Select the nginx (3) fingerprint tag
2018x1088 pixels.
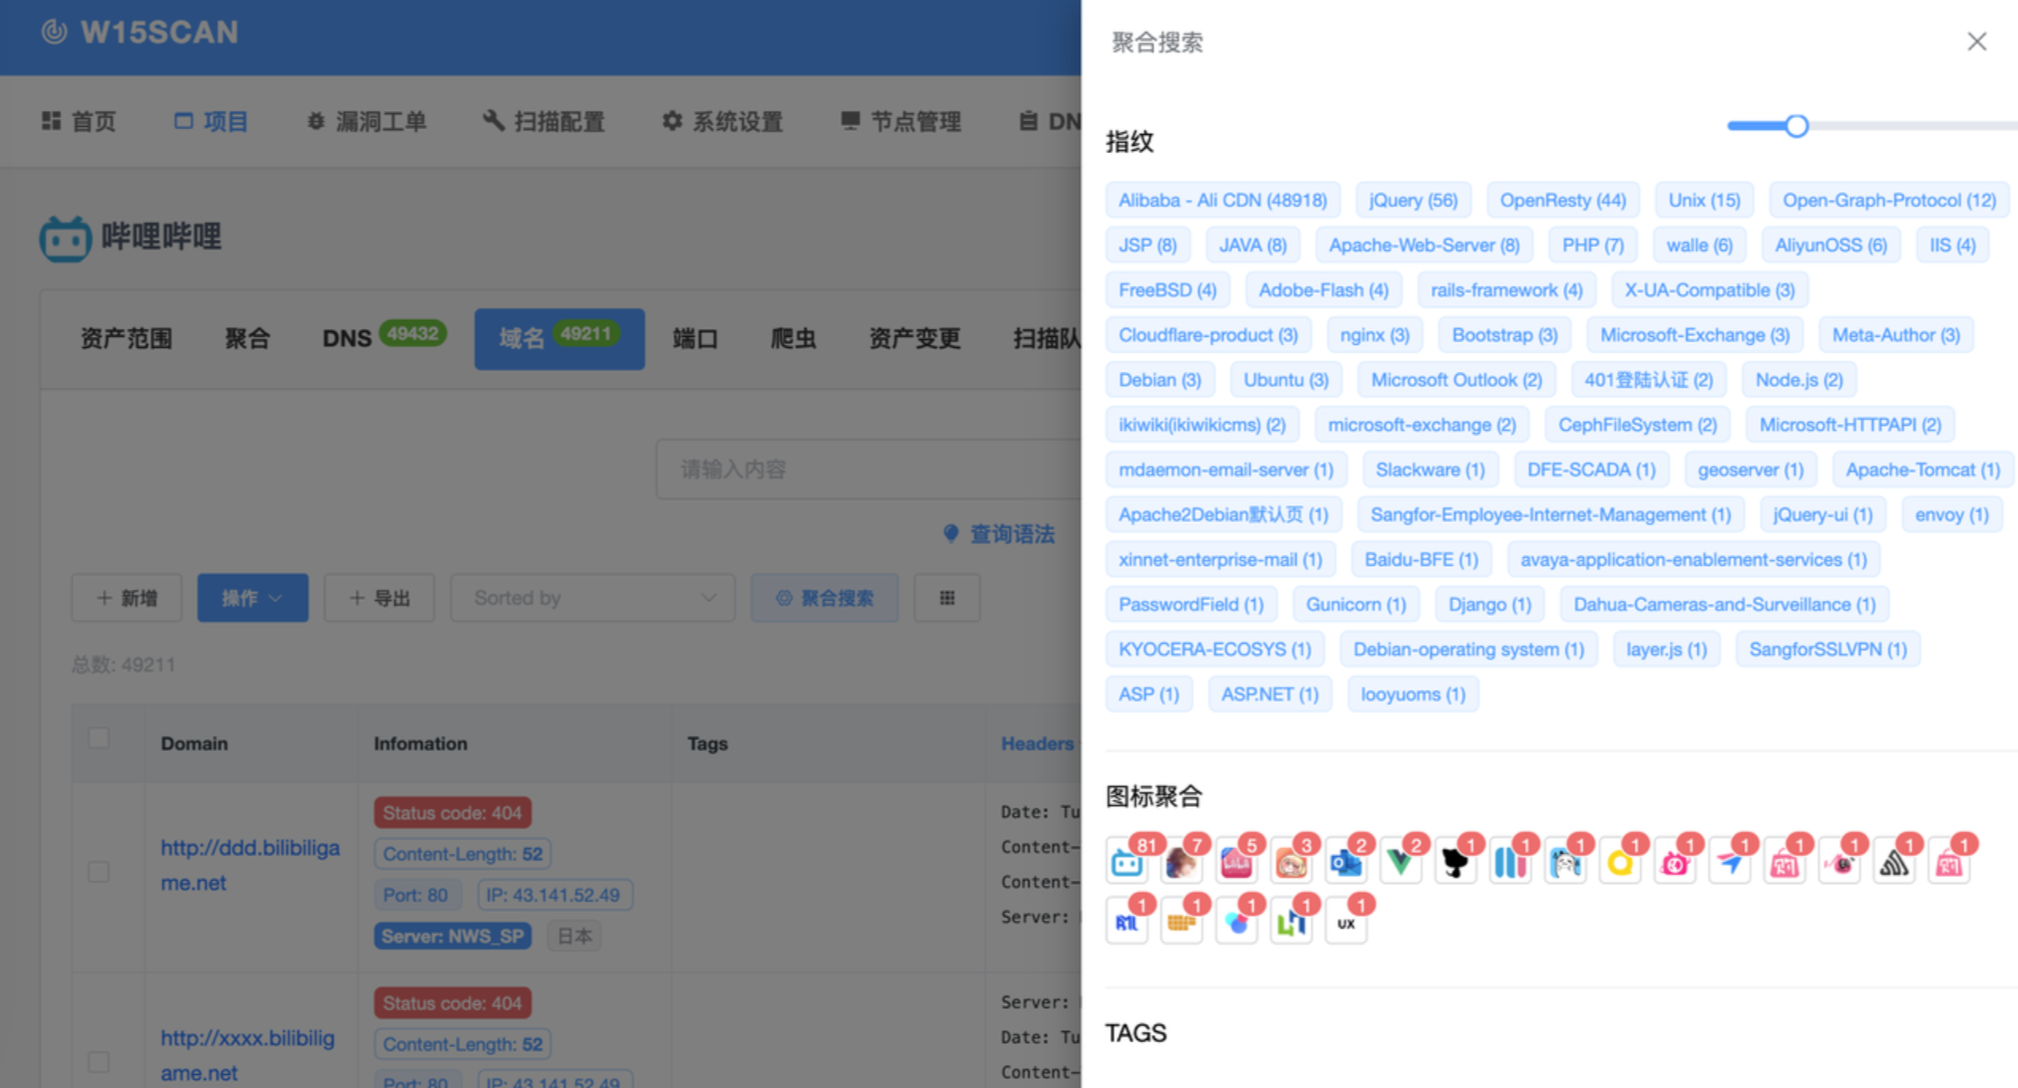(x=1374, y=335)
